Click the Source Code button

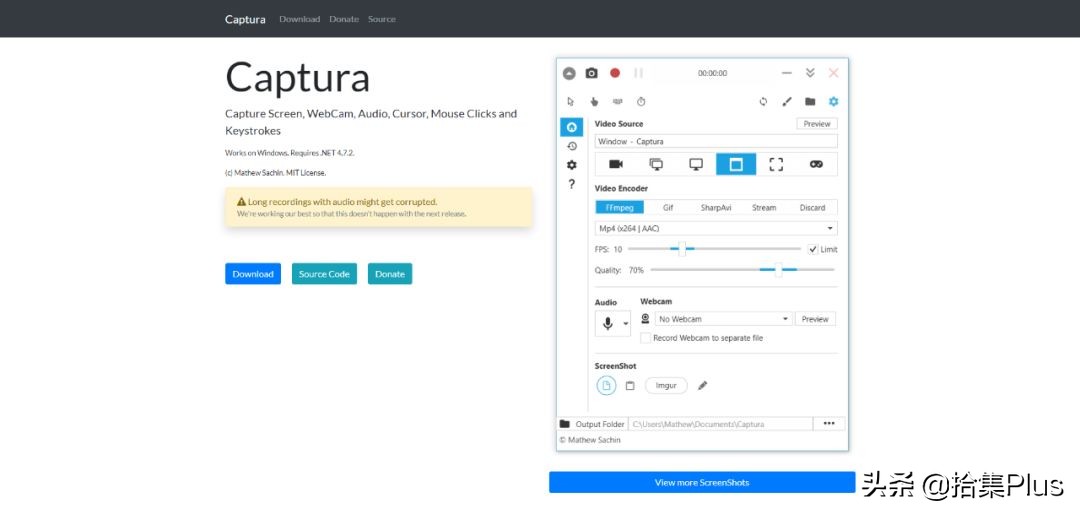click(324, 274)
